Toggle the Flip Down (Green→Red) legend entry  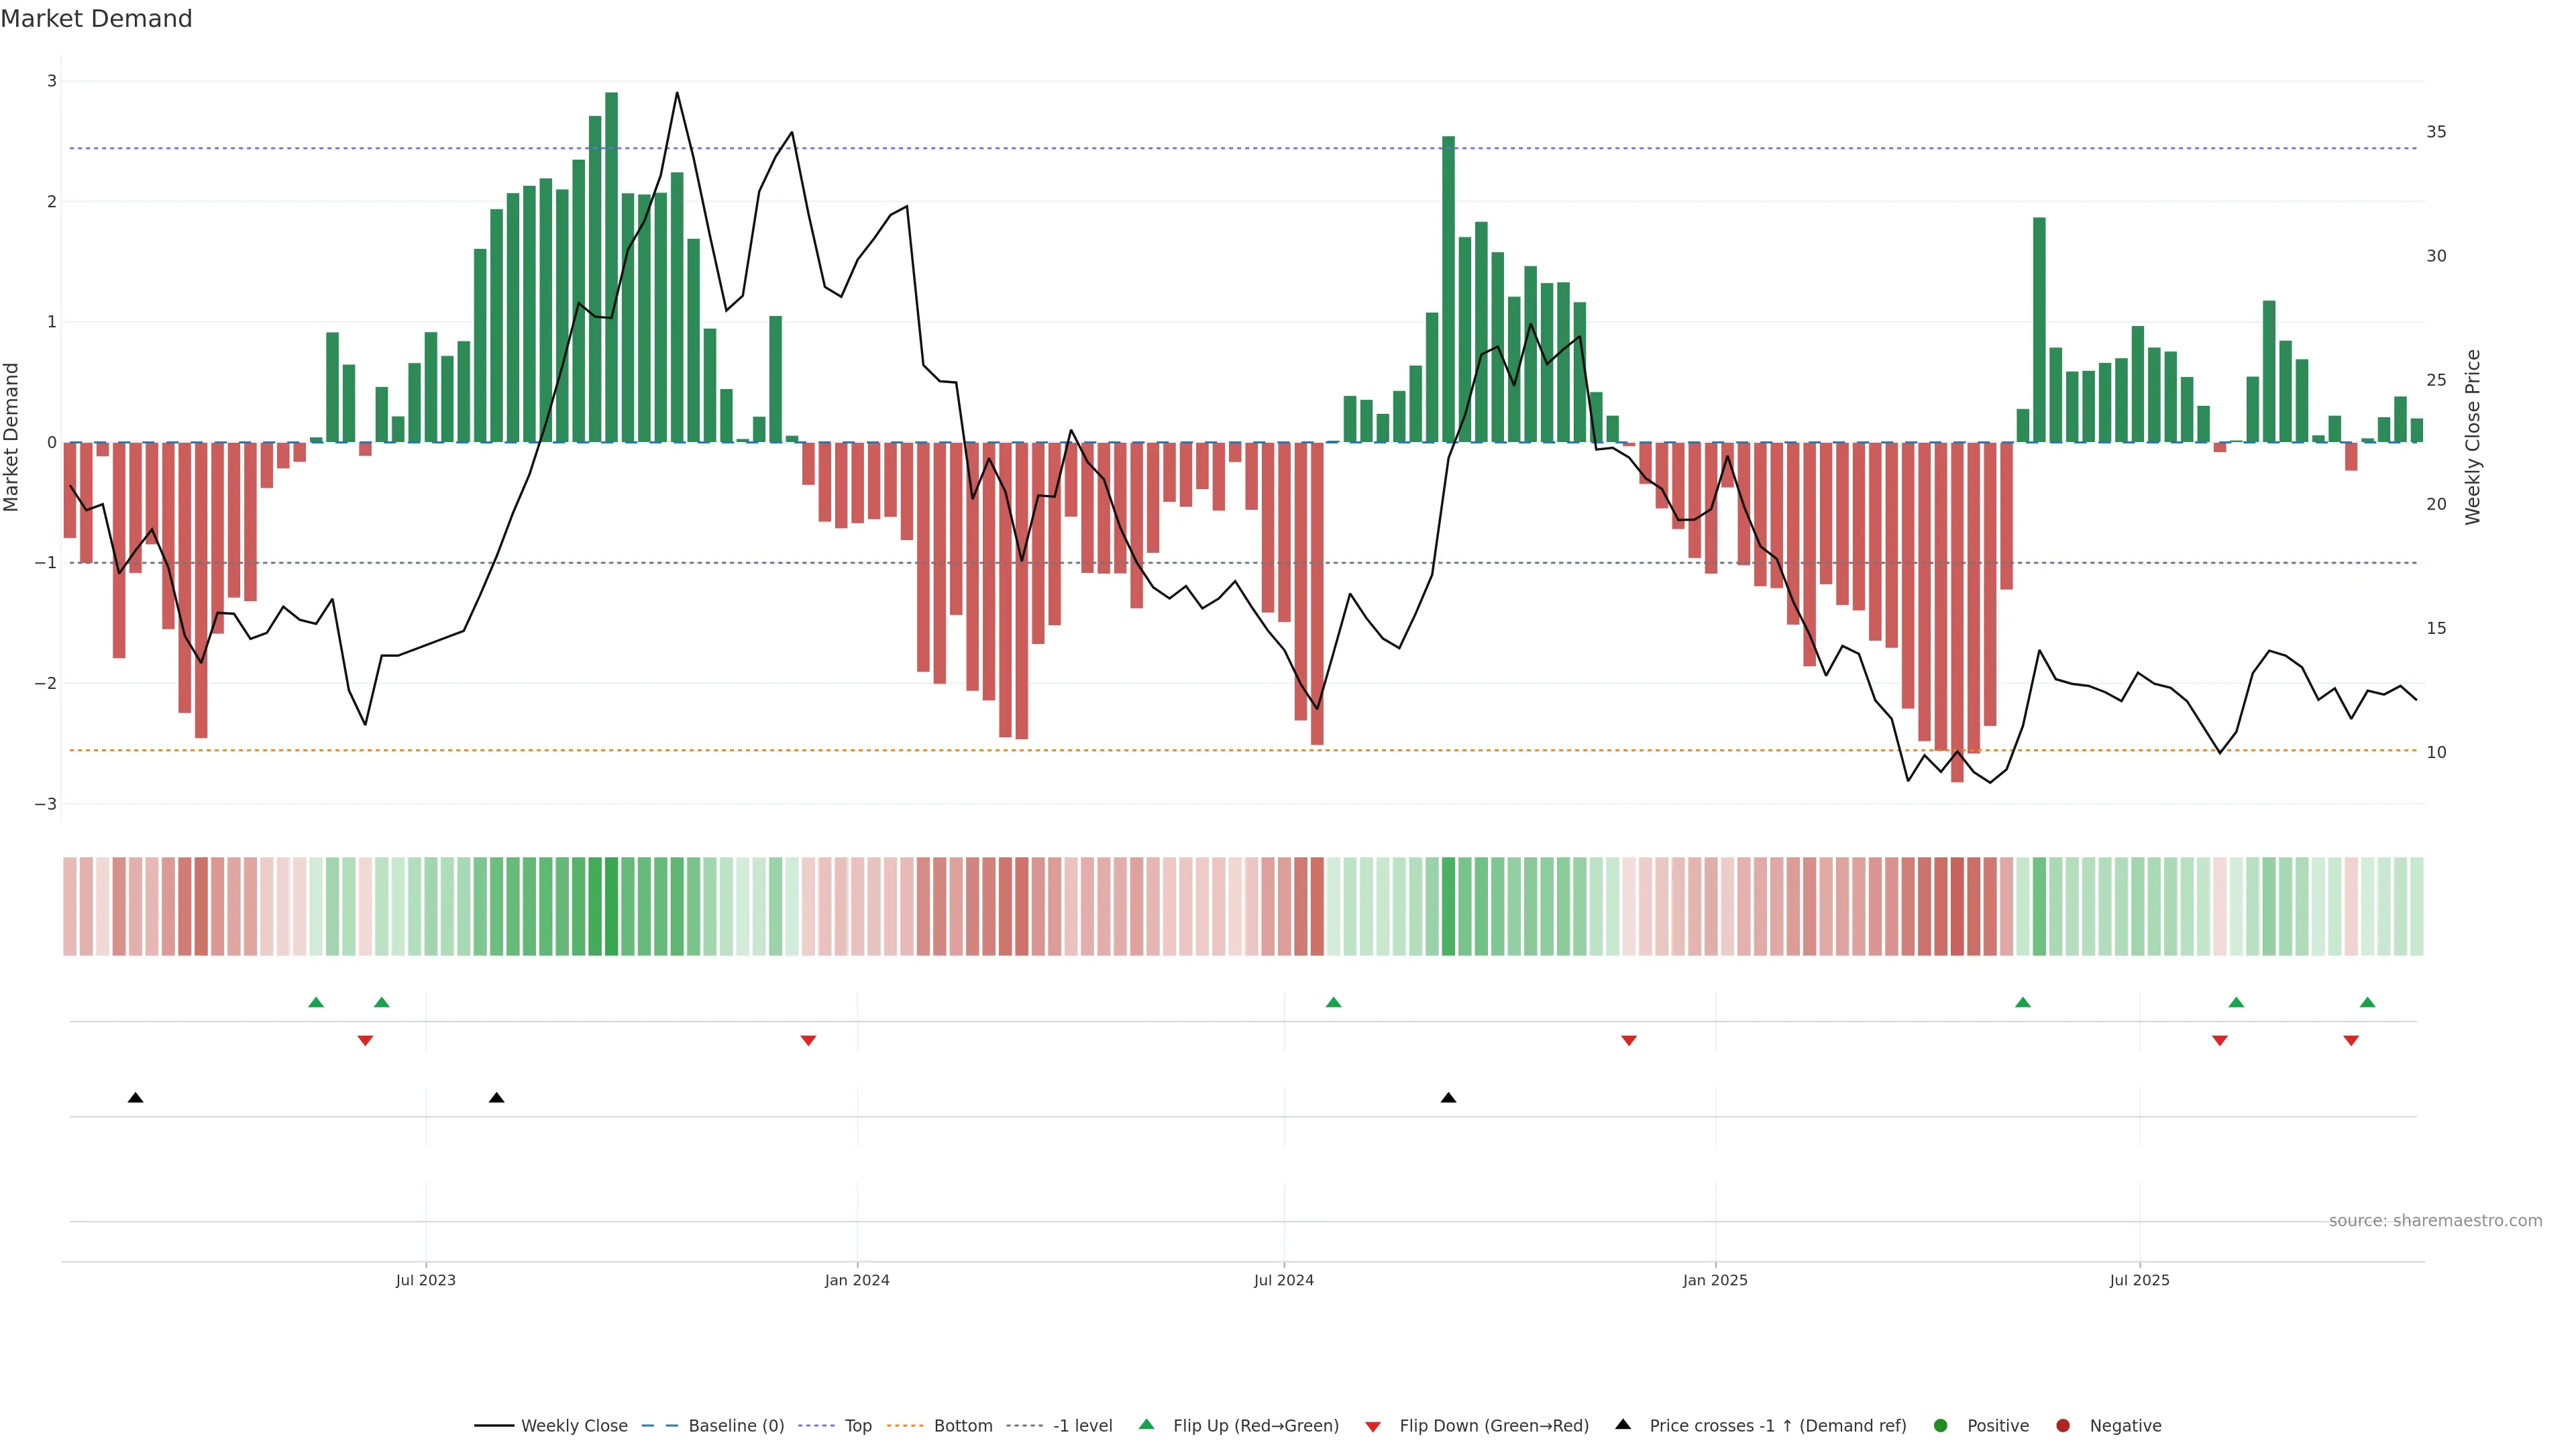pos(1493,1426)
